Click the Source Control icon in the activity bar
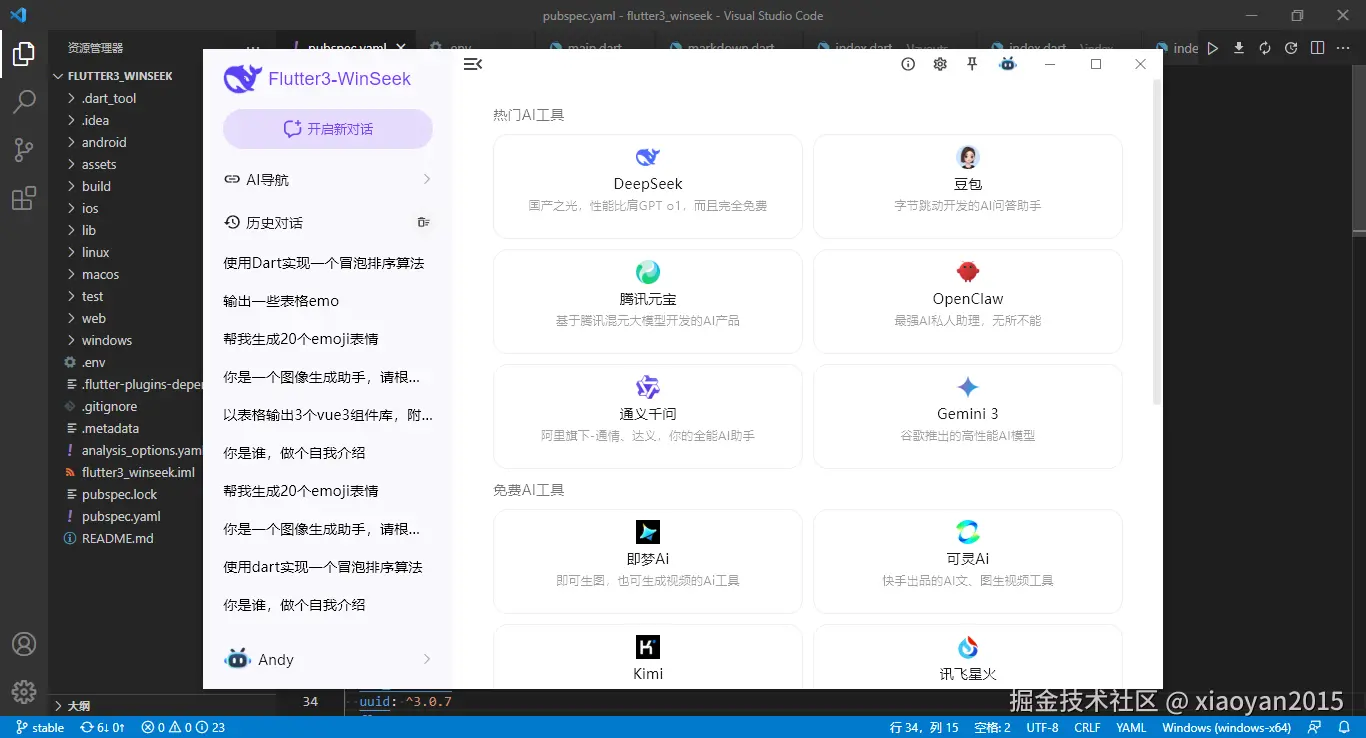1366x738 pixels. (25, 149)
